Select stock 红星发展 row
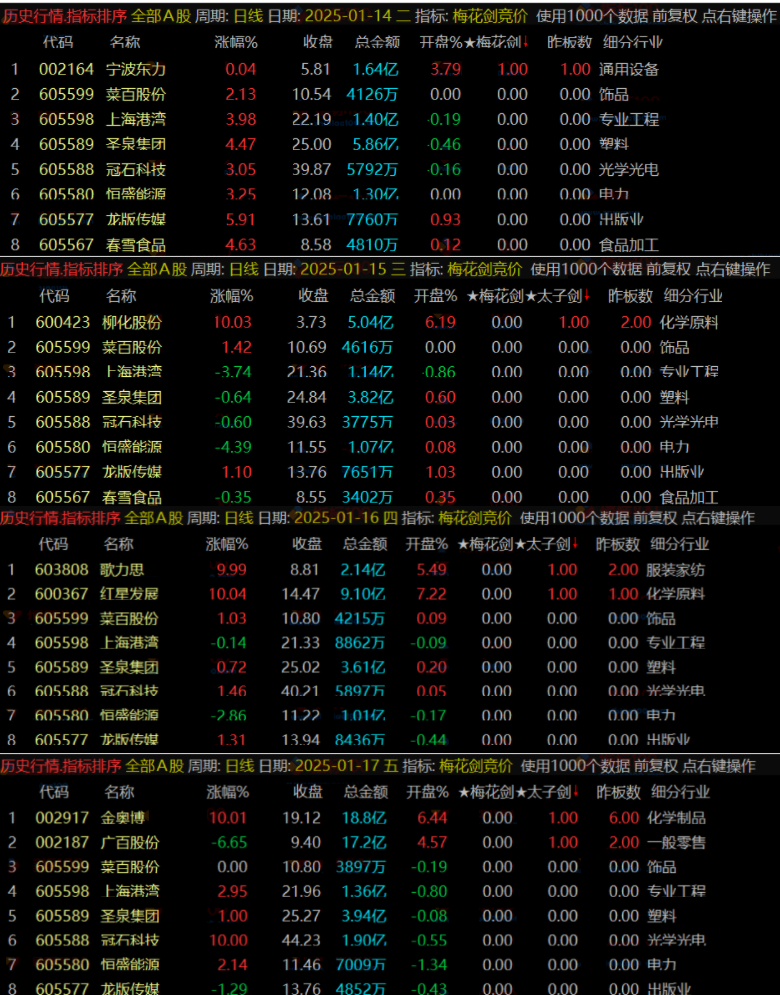Viewport: 780px width, 995px height. [x=390, y=594]
